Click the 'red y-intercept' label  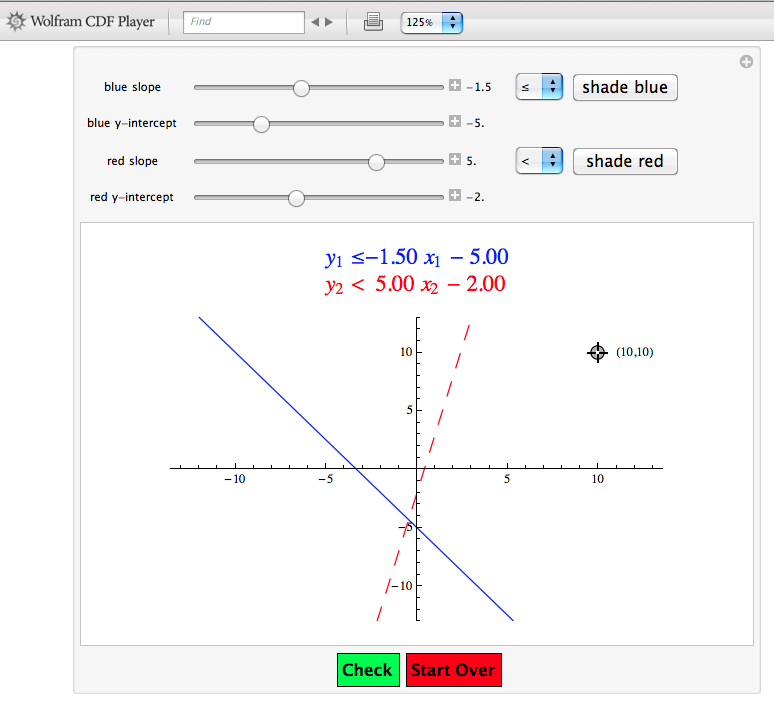coord(132,197)
